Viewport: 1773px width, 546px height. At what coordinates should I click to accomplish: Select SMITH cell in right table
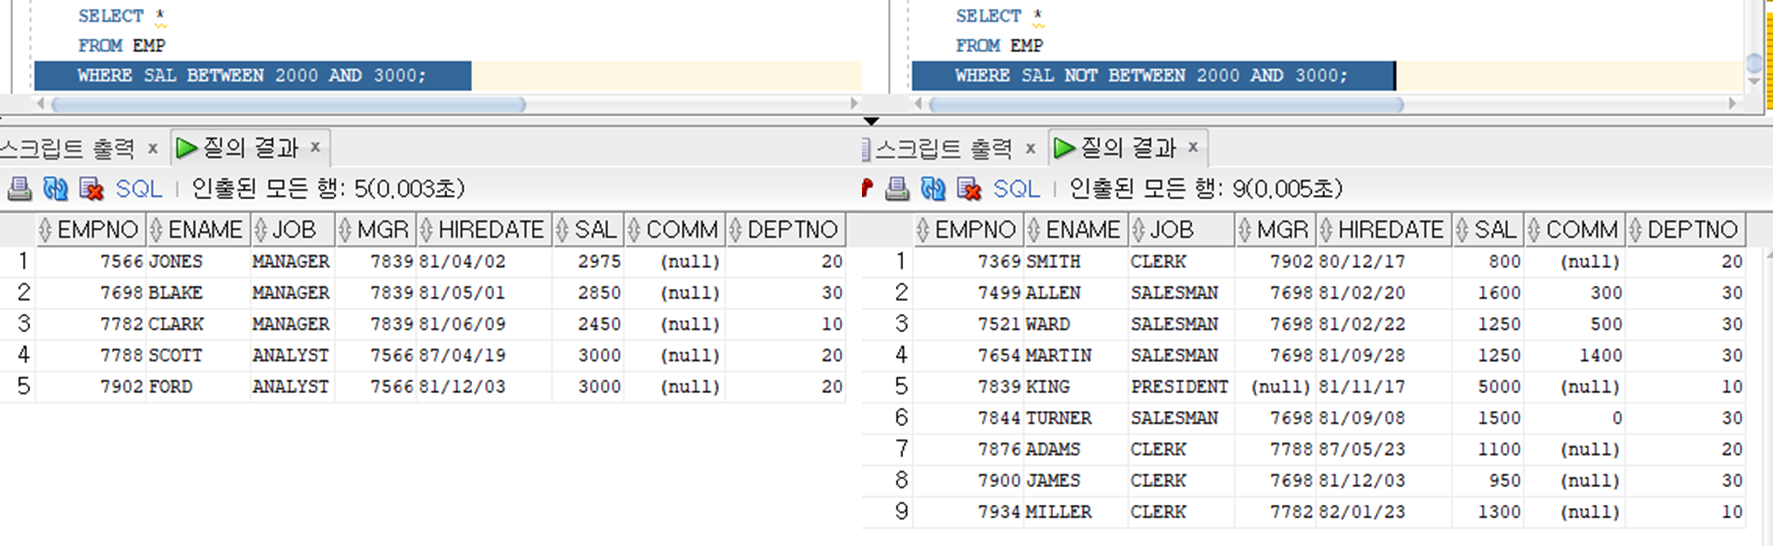(x=1076, y=261)
